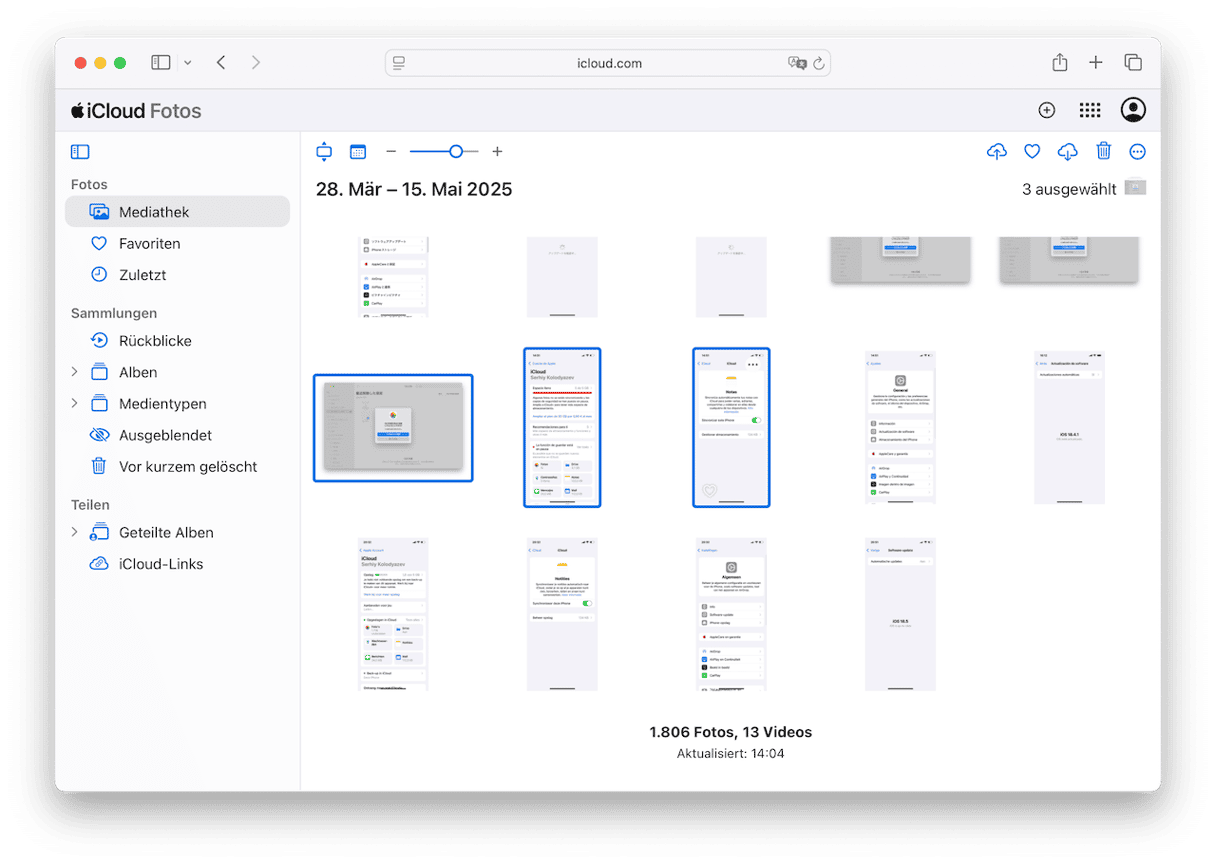This screenshot has width=1216, height=864.
Task: Click the plus button to zoom in
Action: pos(497,152)
